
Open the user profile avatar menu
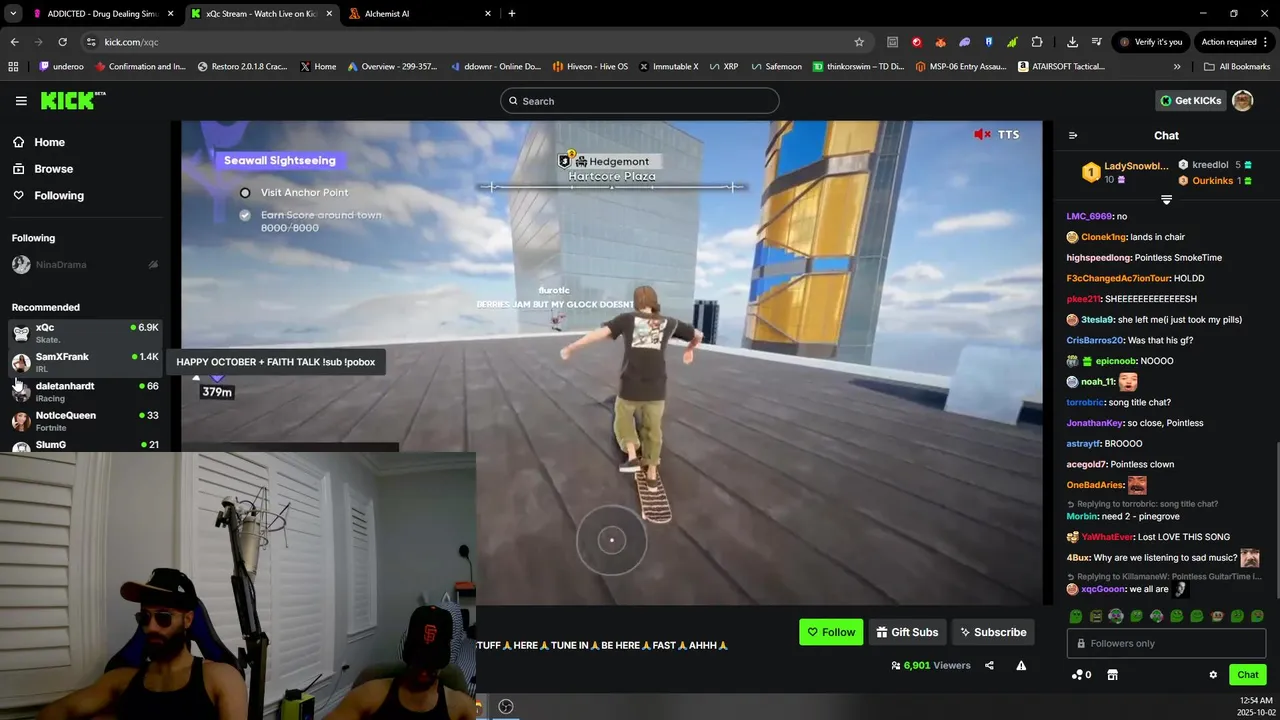(1243, 100)
